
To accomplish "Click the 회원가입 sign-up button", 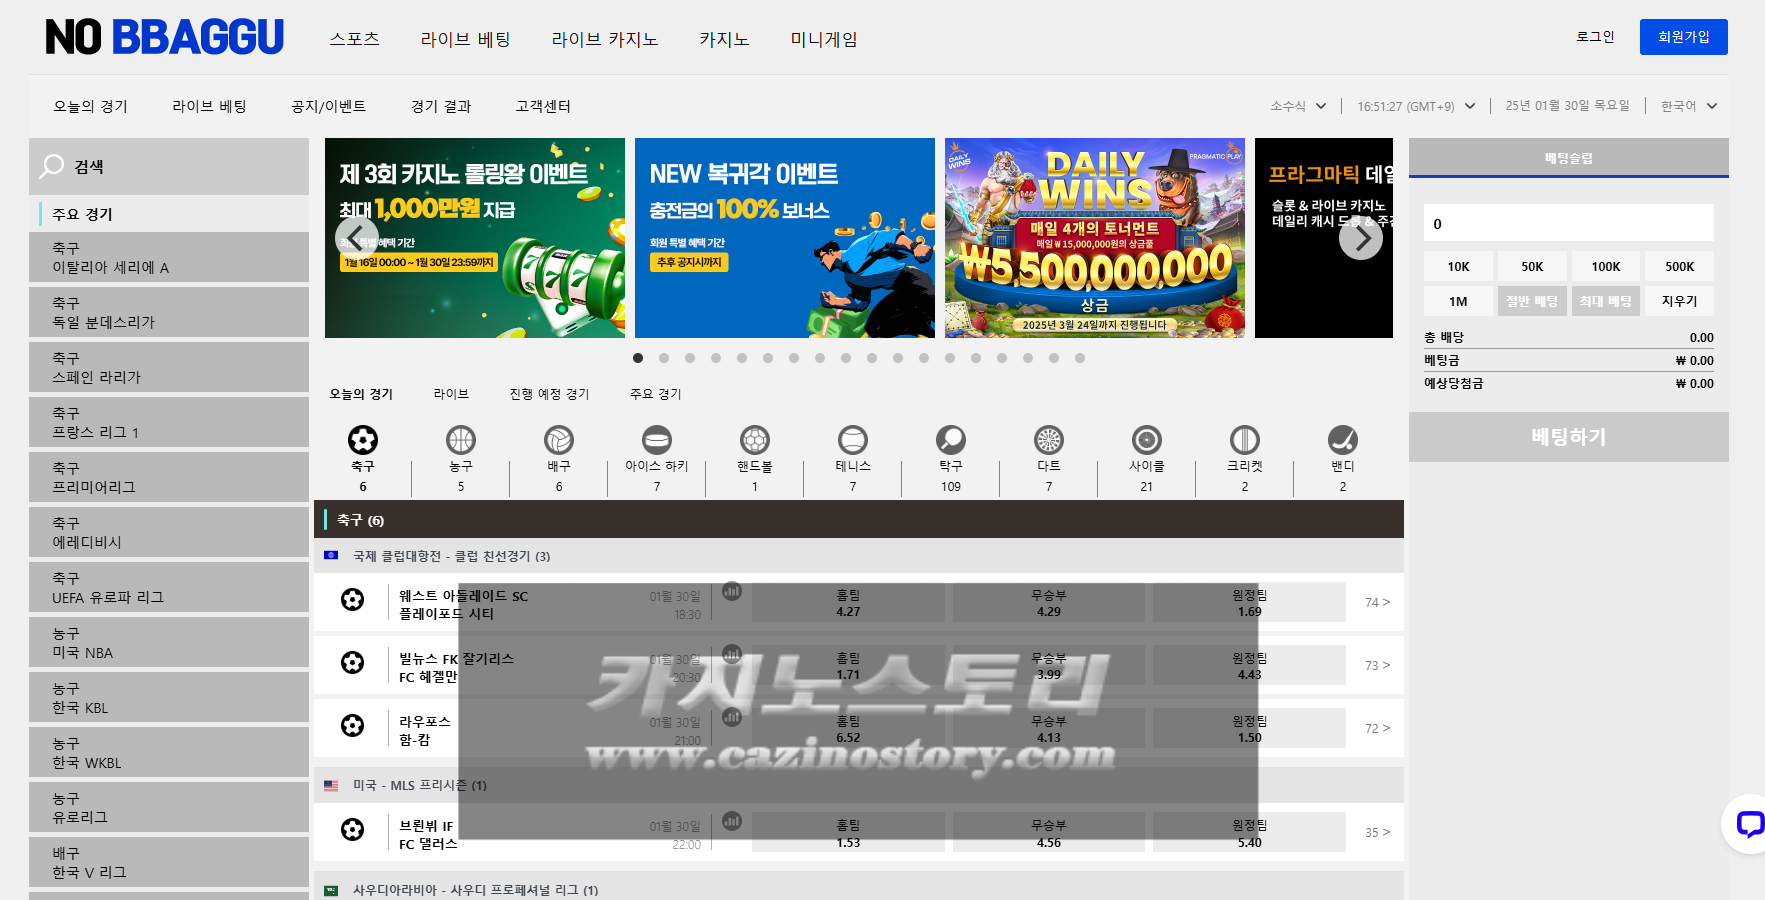I will pos(1683,37).
